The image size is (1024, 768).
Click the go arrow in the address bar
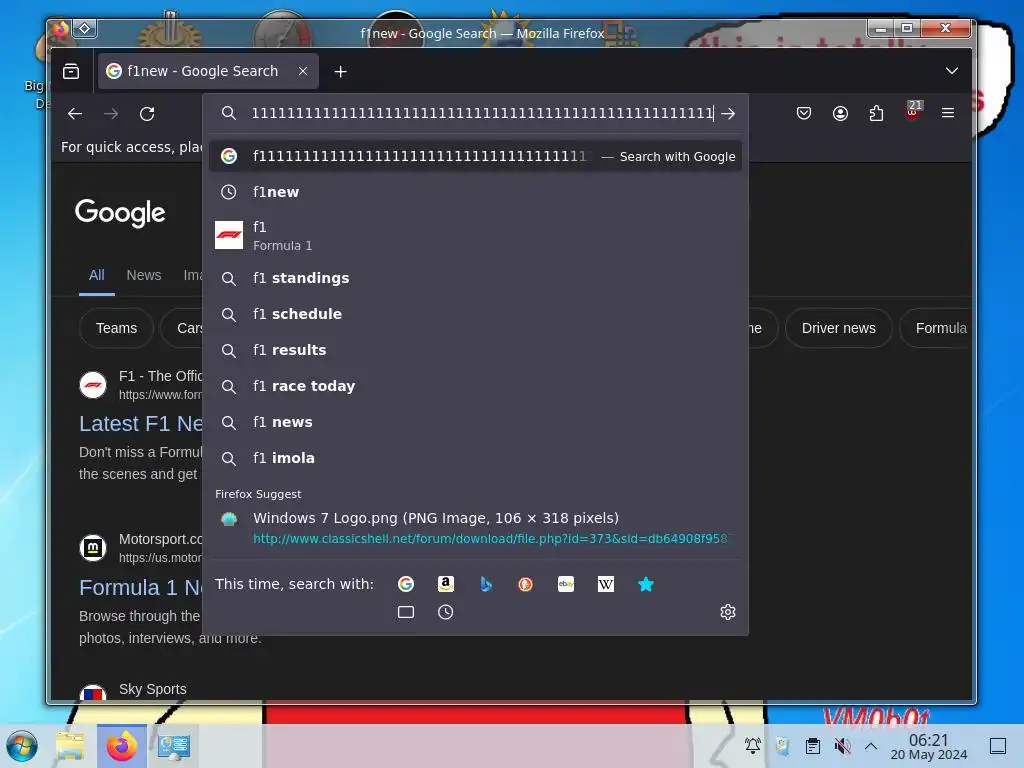728,114
